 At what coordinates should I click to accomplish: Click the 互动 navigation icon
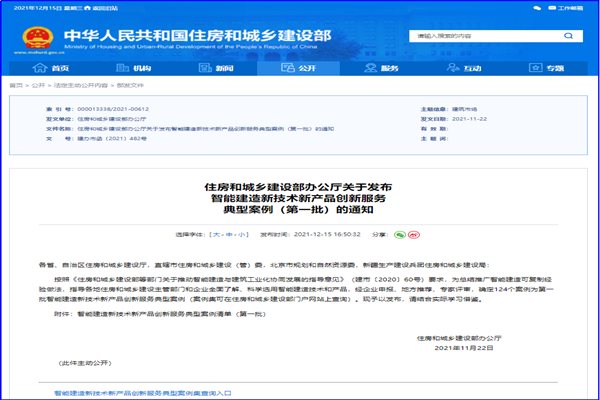454,68
